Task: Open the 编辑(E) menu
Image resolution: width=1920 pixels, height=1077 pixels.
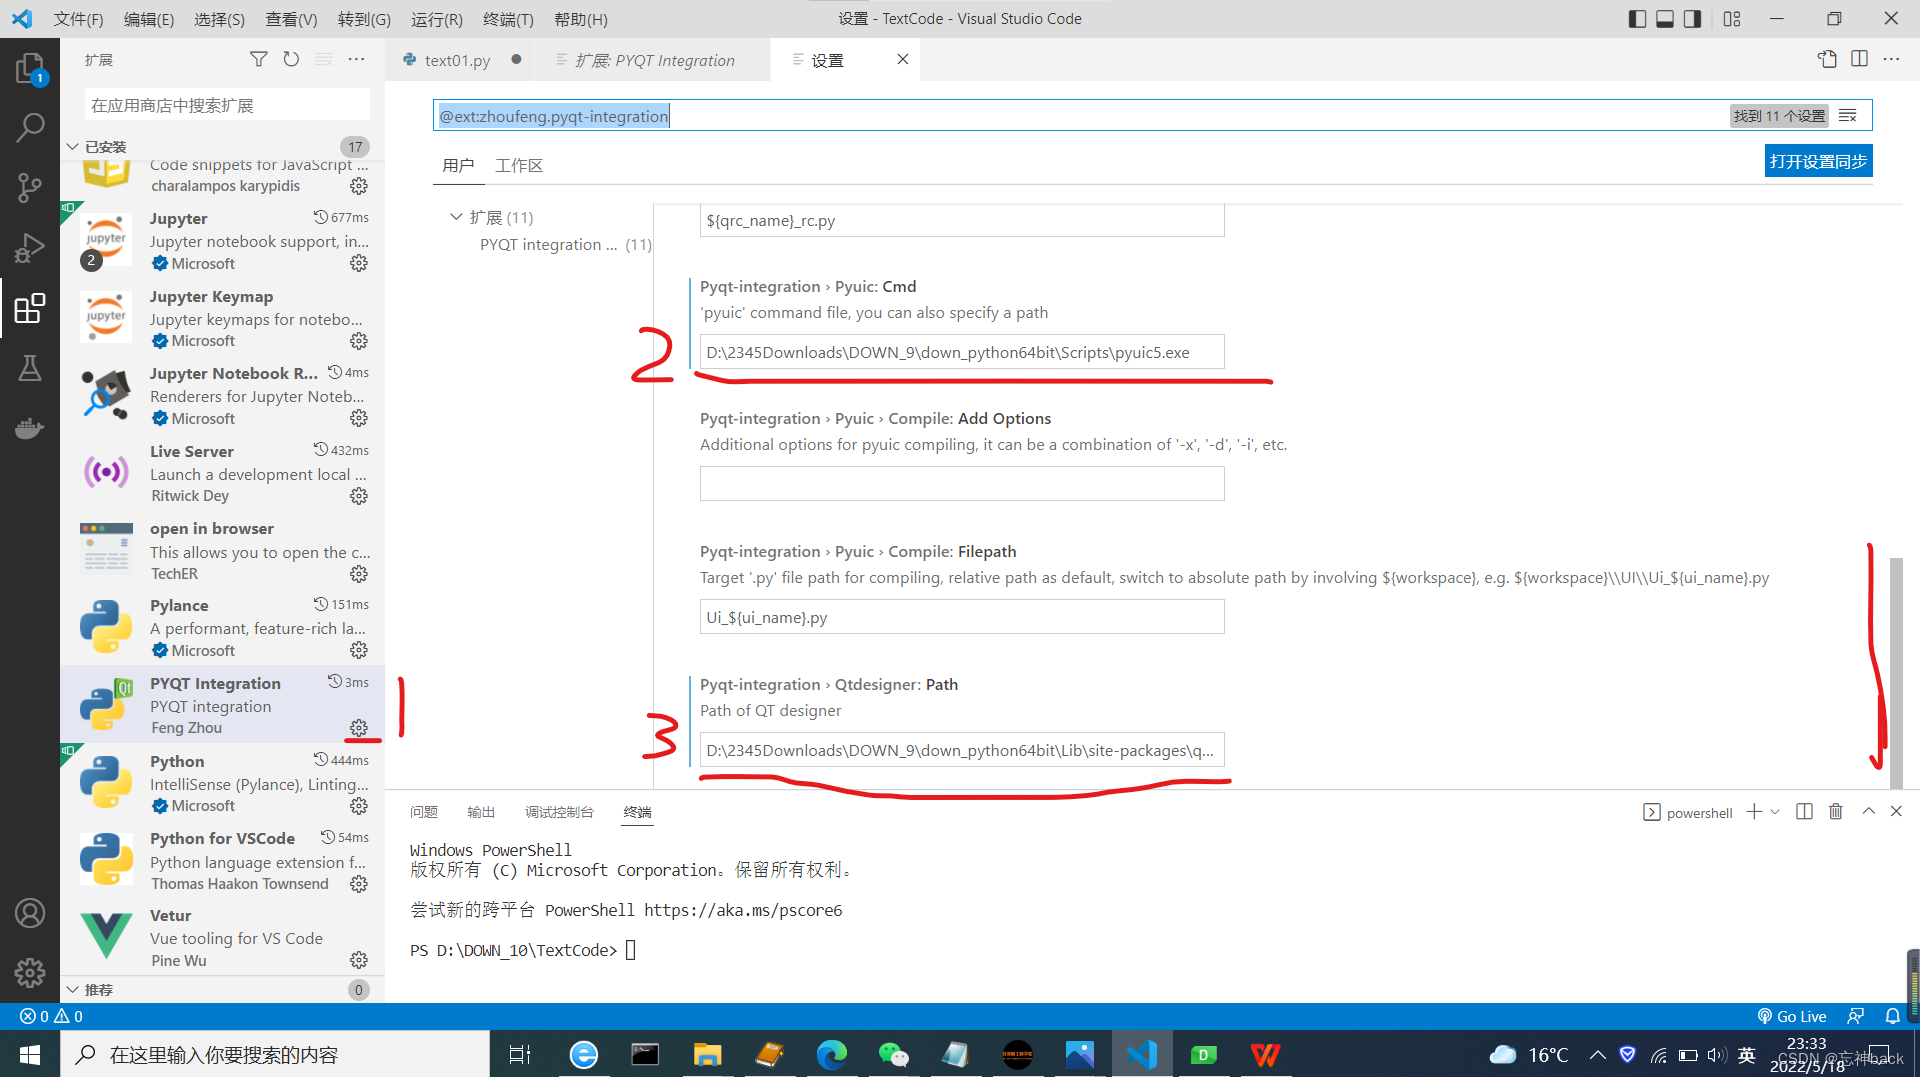Action: coord(148,19)
